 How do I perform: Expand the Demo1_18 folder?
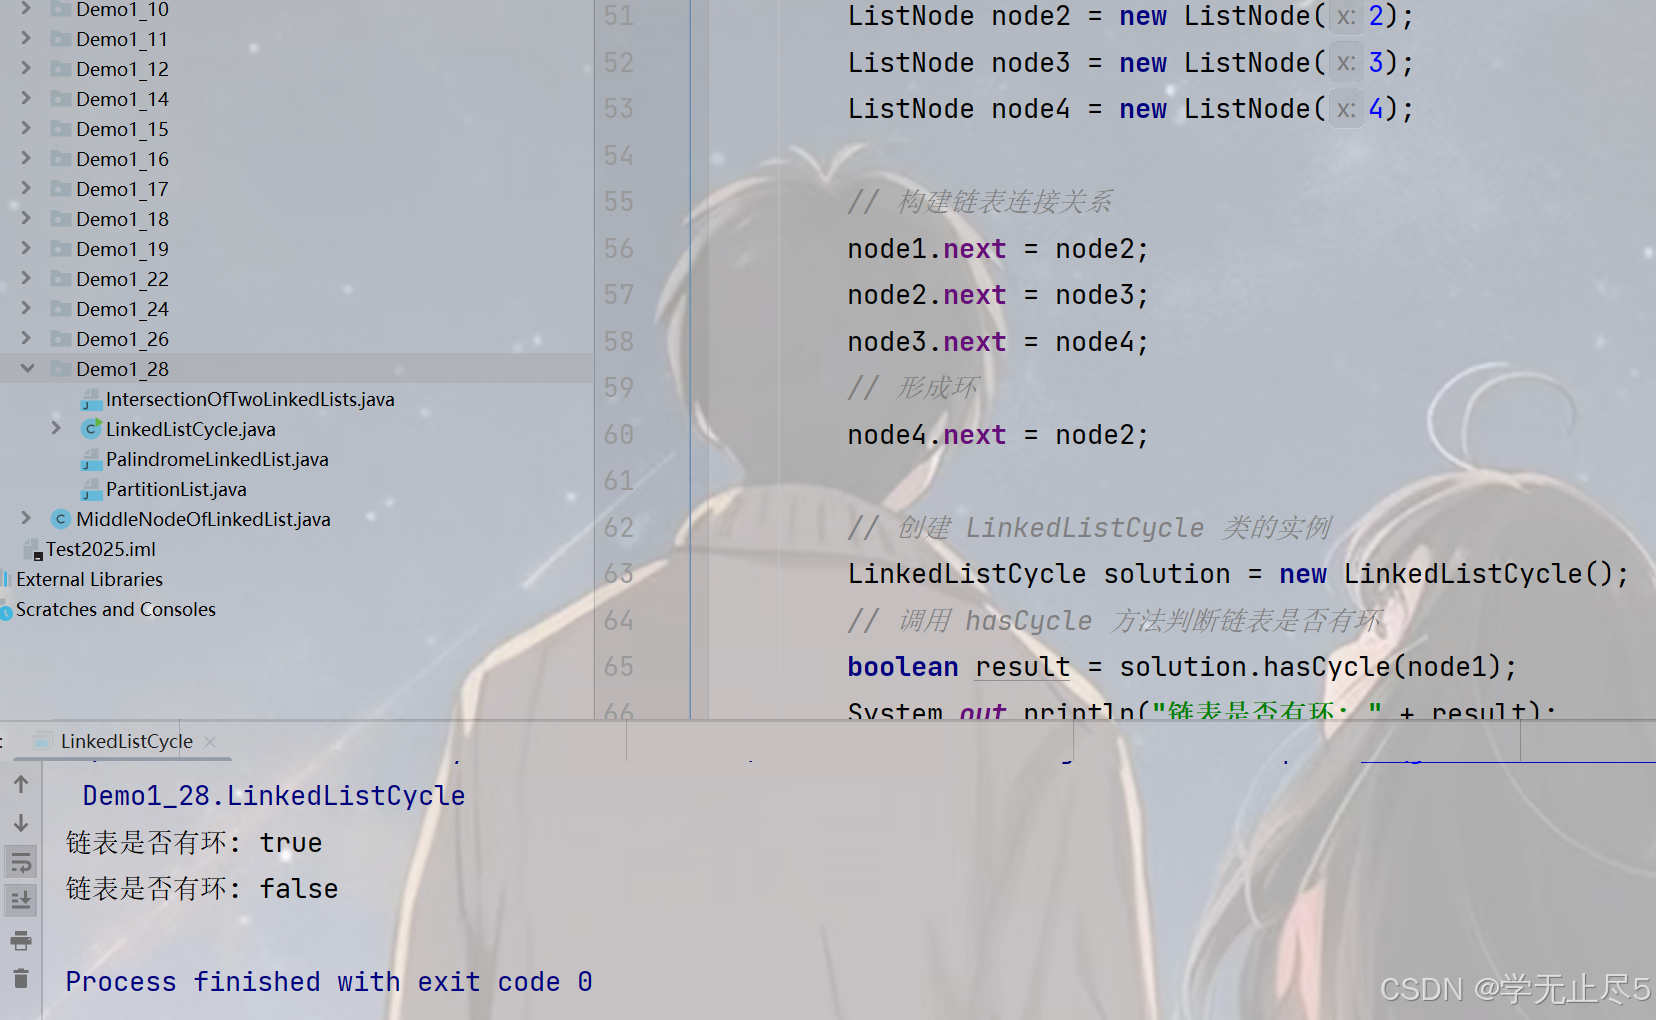click(27, 219)
